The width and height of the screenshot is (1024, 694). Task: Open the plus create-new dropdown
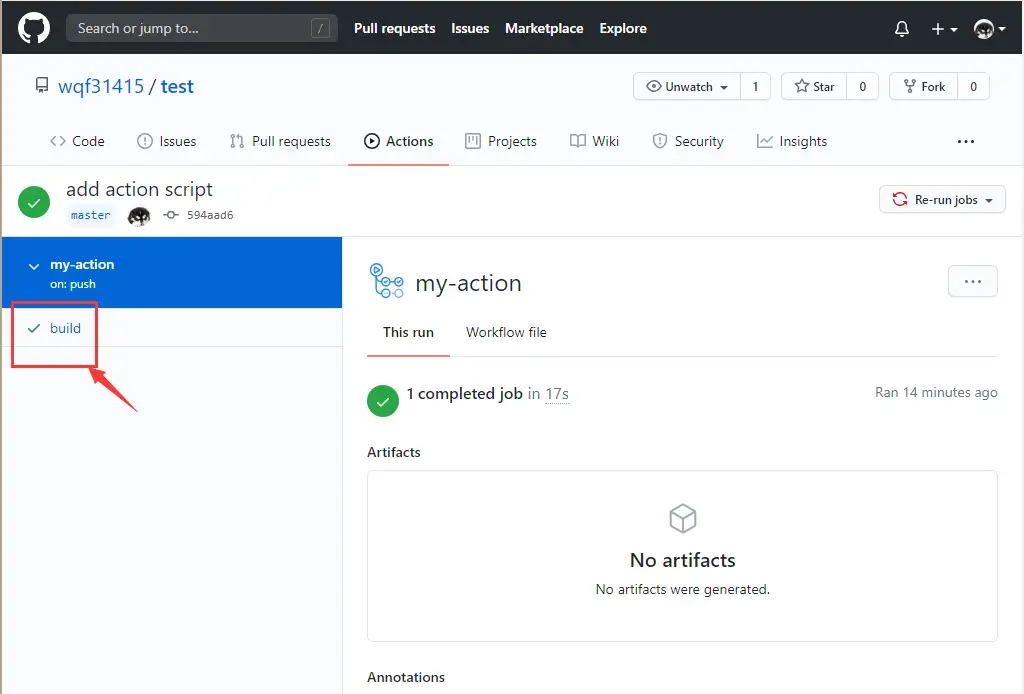pos(944,29)
